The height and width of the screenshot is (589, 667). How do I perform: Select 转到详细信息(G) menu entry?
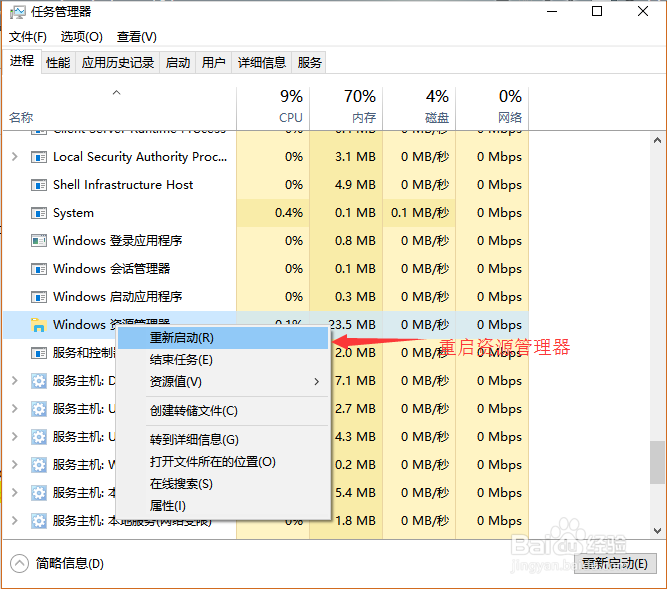(x=223, y=440)
